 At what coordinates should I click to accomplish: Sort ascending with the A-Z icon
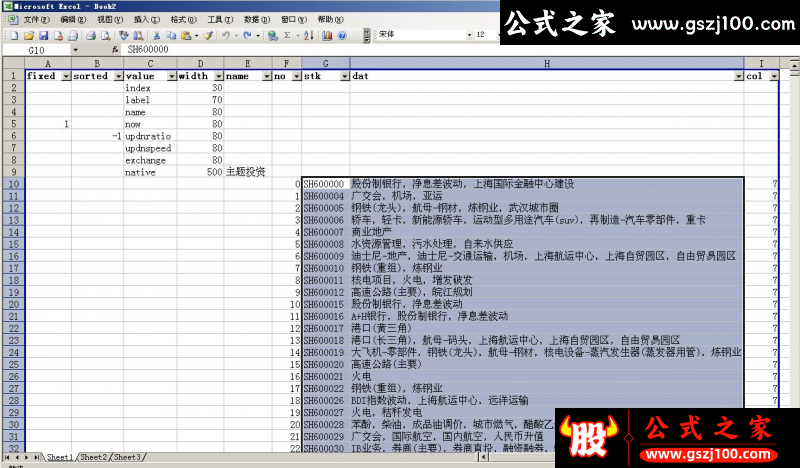pyautogui.click(x=309, y=35)
